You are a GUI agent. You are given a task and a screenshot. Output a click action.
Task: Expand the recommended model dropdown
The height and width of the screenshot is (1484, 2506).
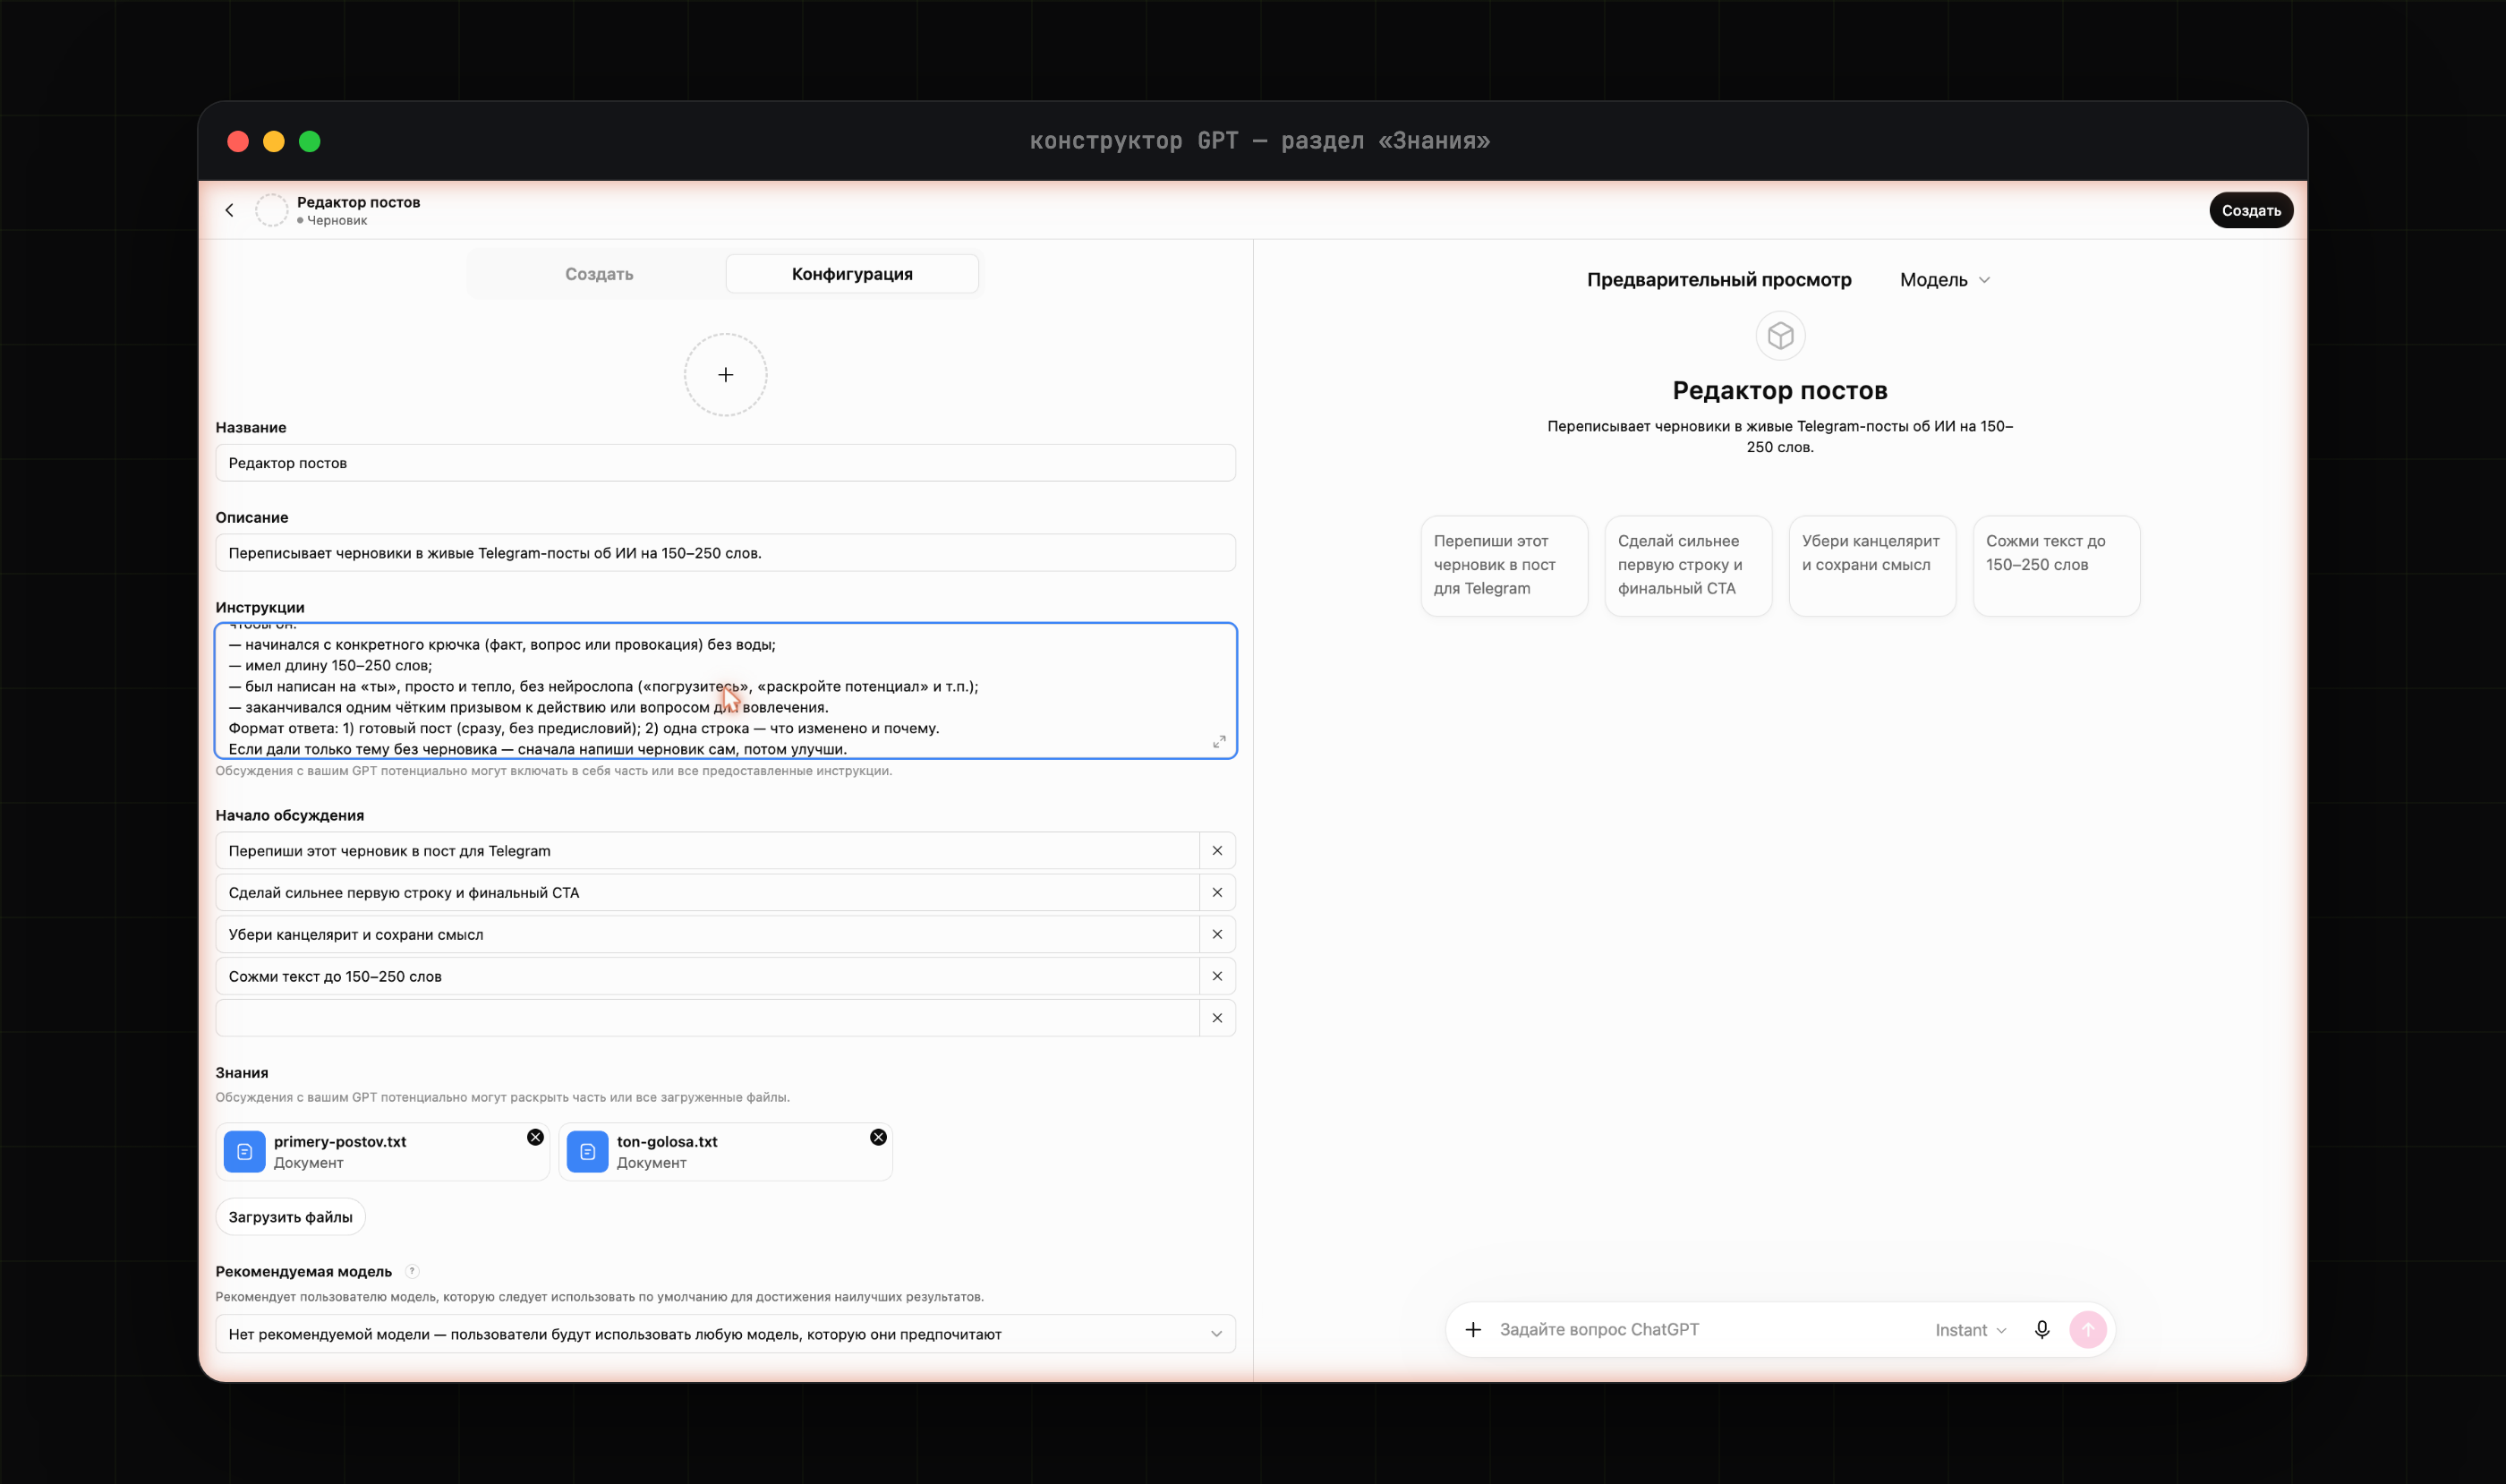coord(726,1334)
